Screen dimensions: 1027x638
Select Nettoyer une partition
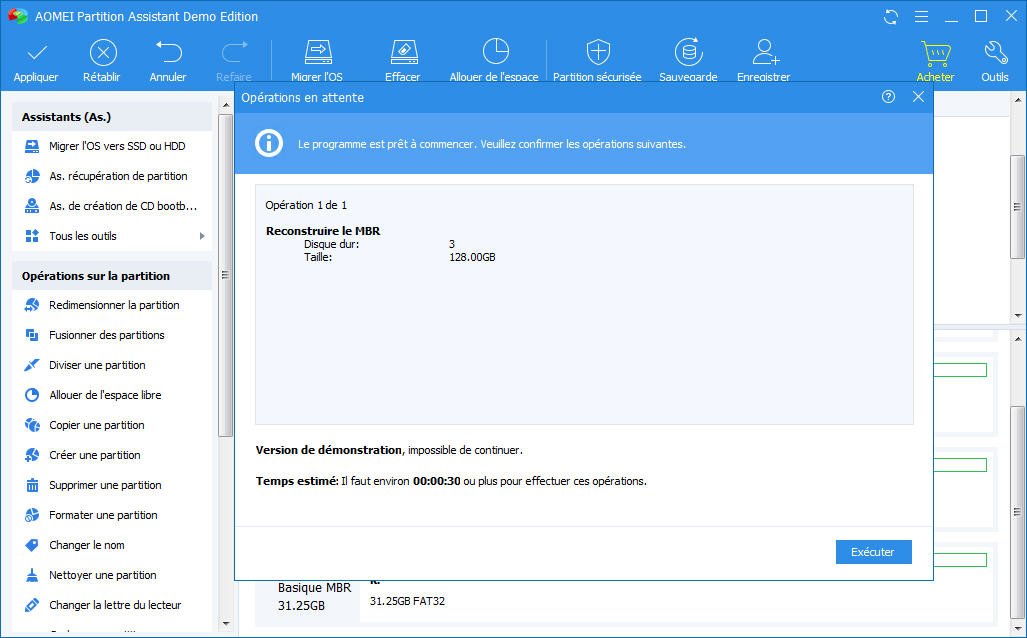111,576
